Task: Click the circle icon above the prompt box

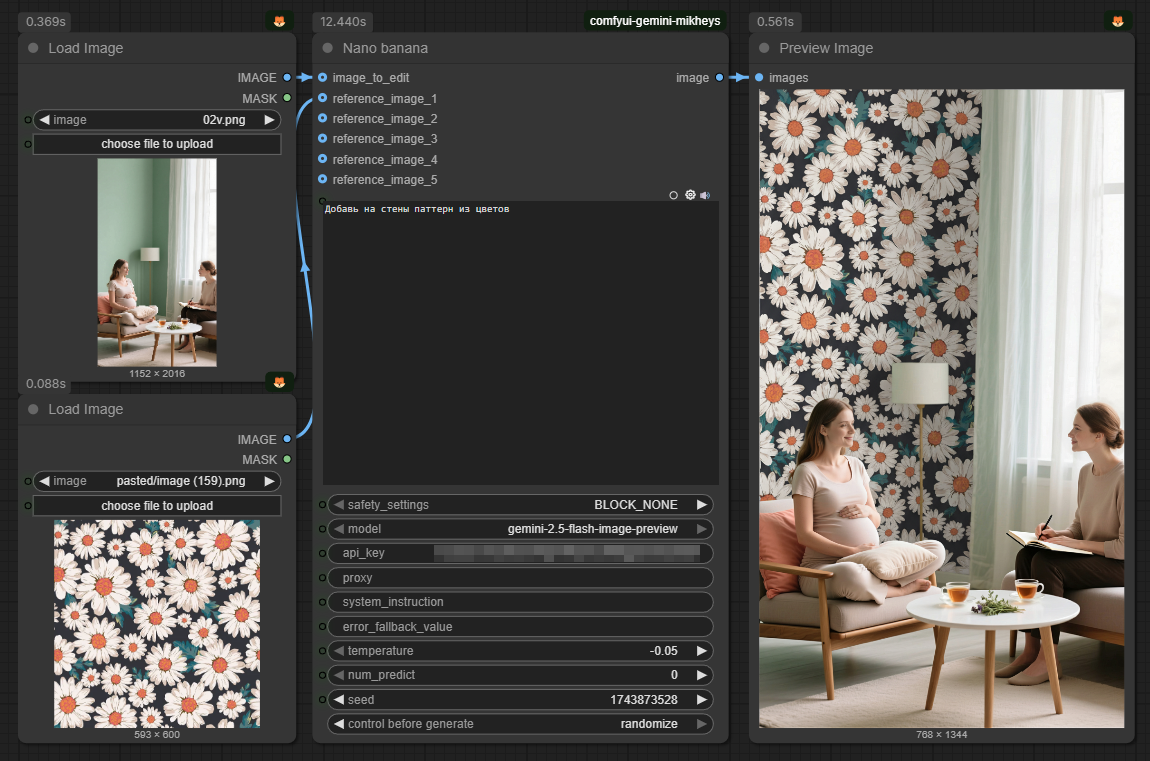Action: click(x=673, y=195)
